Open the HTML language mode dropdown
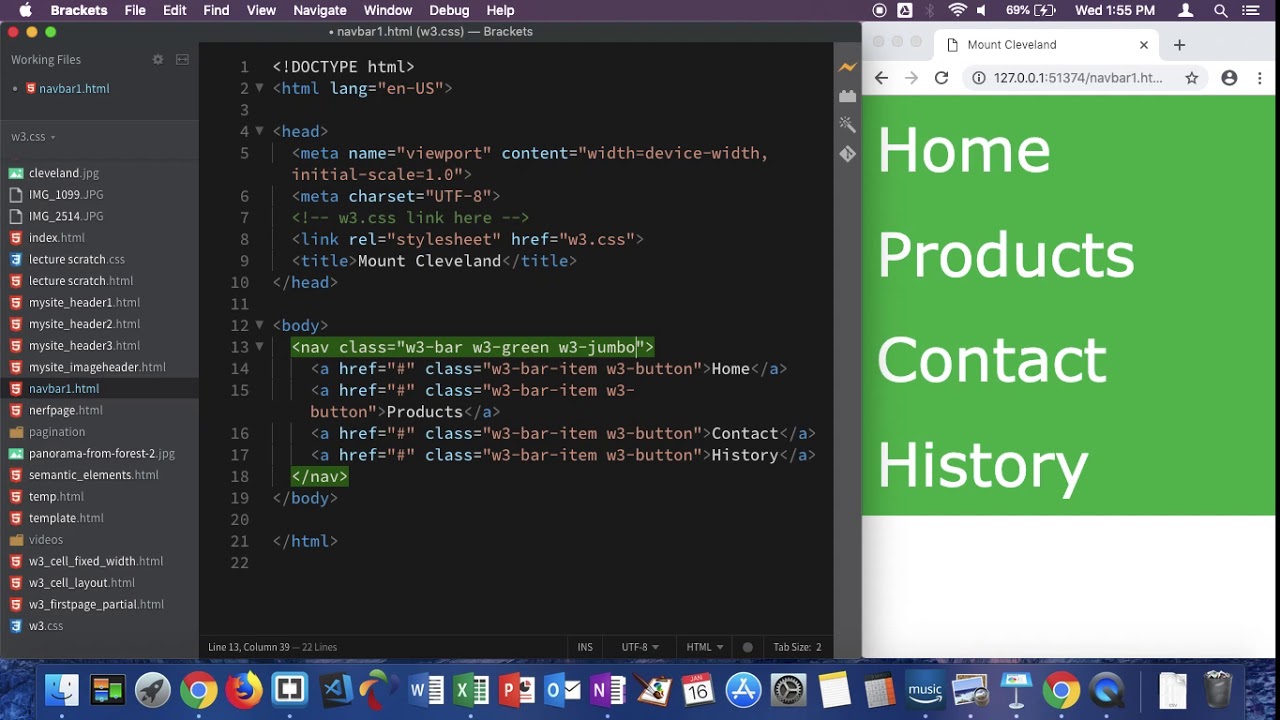The width and height of the screenshot is (1280, 720). click(705, 647)
